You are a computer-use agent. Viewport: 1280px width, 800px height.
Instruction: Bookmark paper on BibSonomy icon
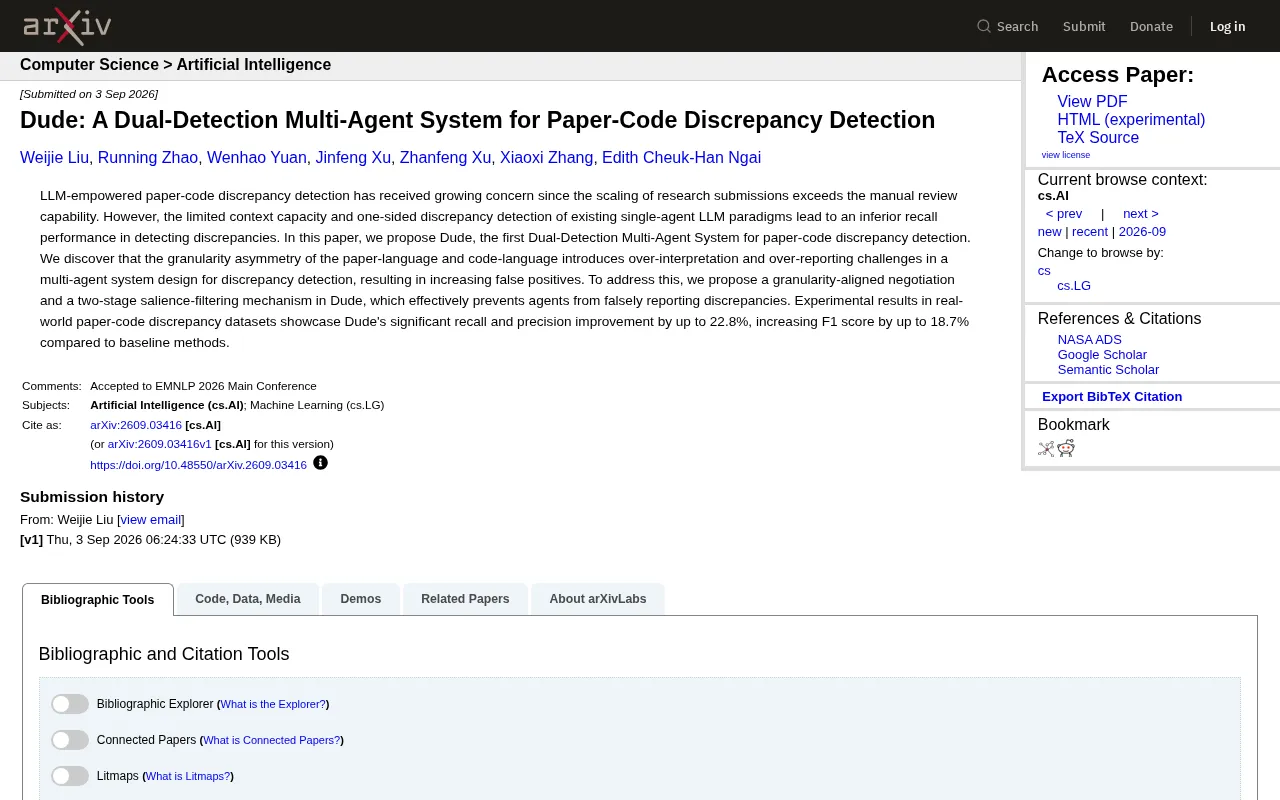(1046, 449)
